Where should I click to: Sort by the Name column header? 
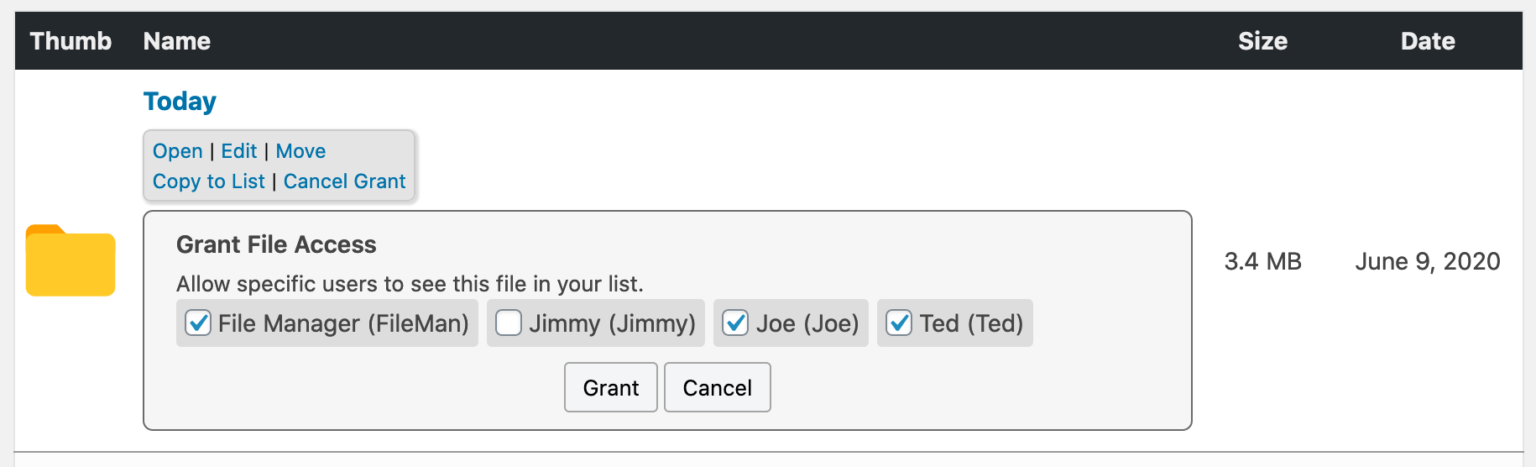click(177, 41)
